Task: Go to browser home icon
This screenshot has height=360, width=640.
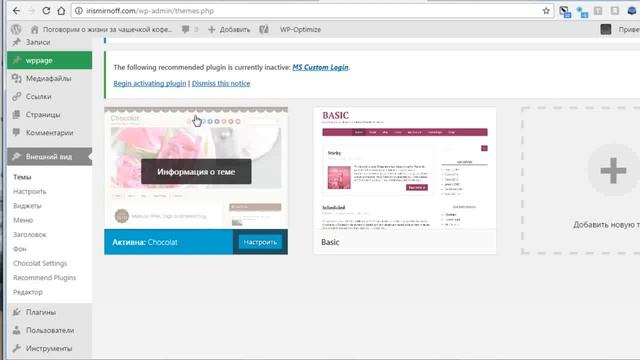Action: click(61, 11)
